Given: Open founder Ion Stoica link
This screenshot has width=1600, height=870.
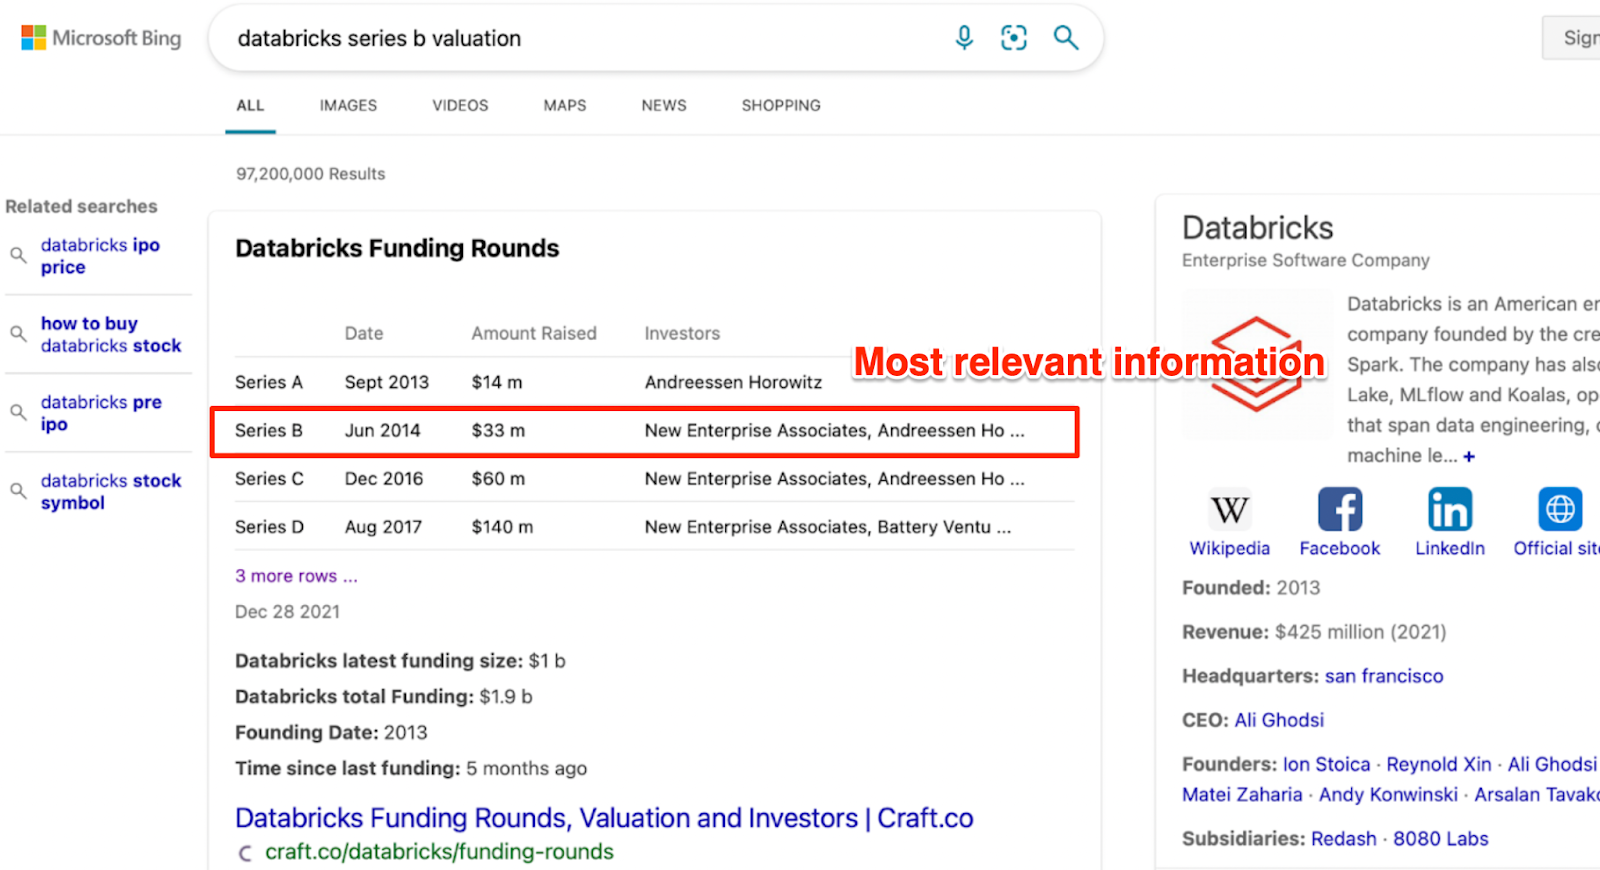Looking at the screenshot, I should point(1326,764).
